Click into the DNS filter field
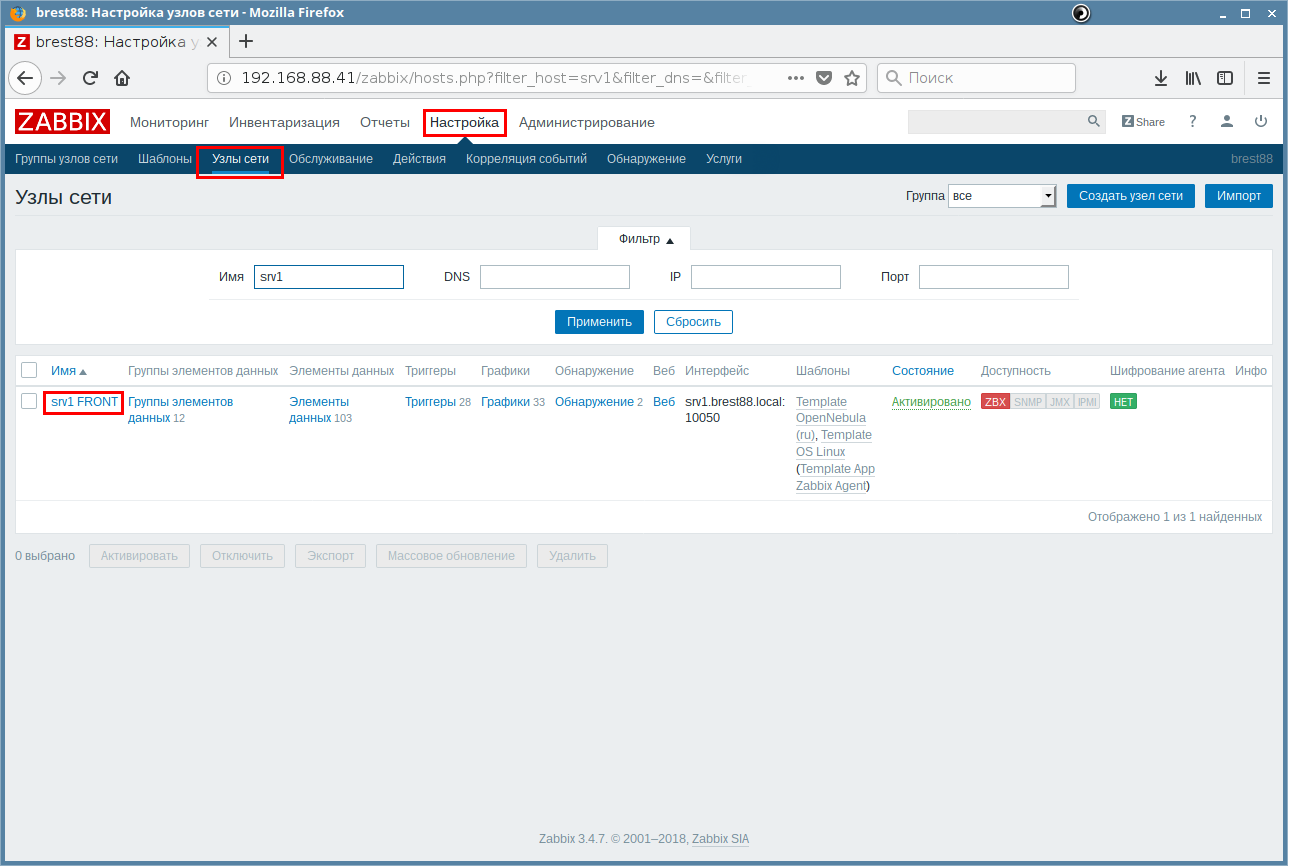Viewport: 1290px width, 866px height. pyautogui.click(x=554, y=277)
